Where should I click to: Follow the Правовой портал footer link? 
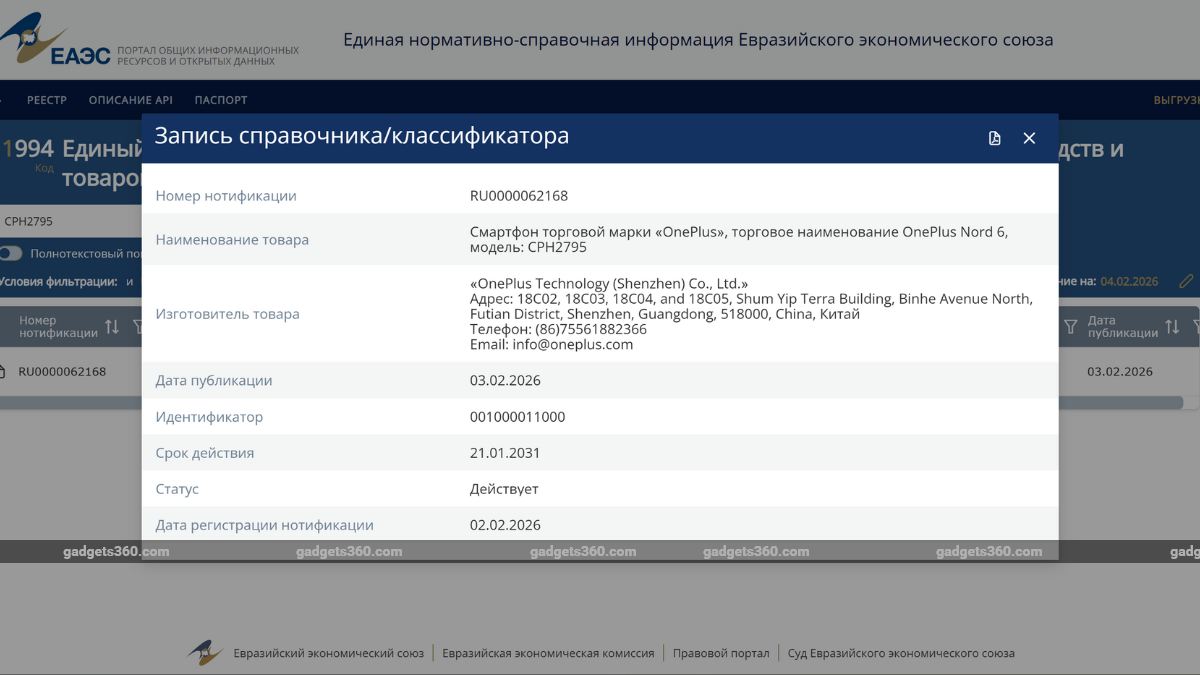pos(722,652)
